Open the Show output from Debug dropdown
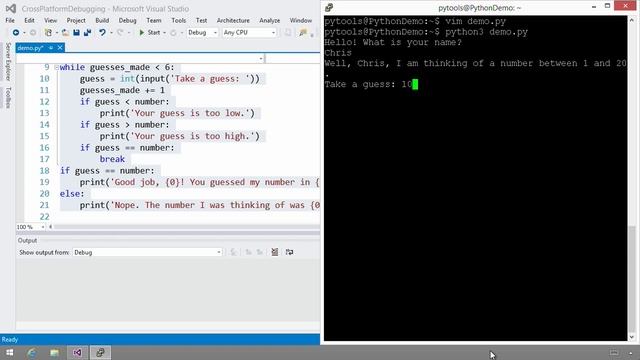 click(147, 252)
